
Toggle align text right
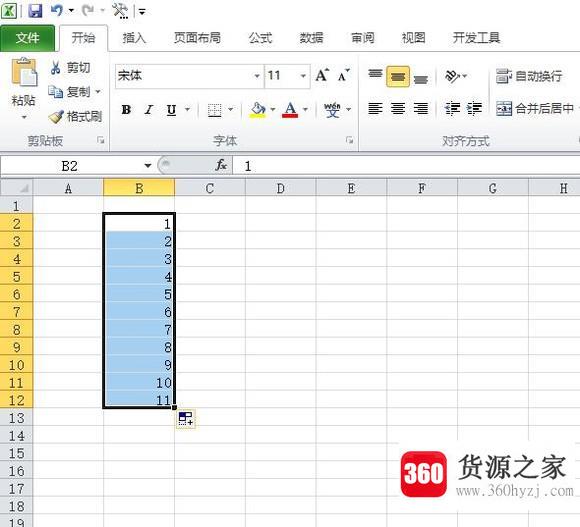tap(421, 109)
